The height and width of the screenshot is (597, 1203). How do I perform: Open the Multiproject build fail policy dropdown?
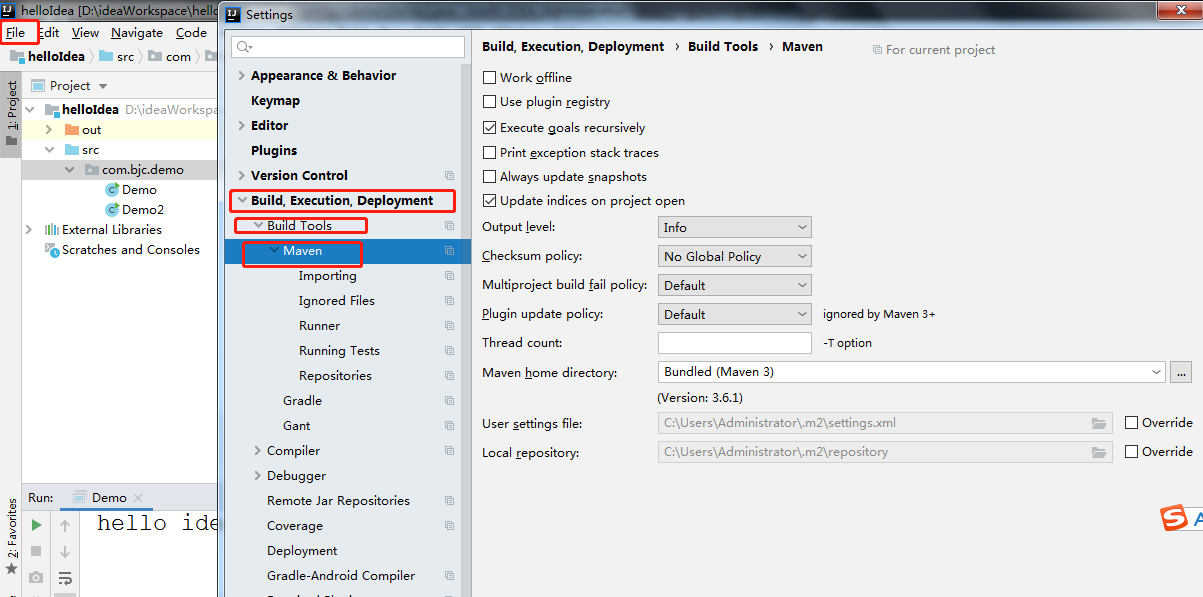734,286
